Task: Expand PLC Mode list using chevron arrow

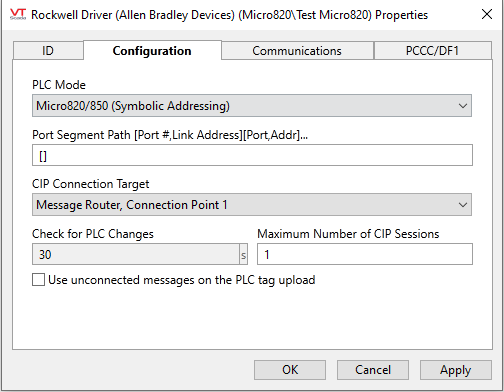Action: 463,106
